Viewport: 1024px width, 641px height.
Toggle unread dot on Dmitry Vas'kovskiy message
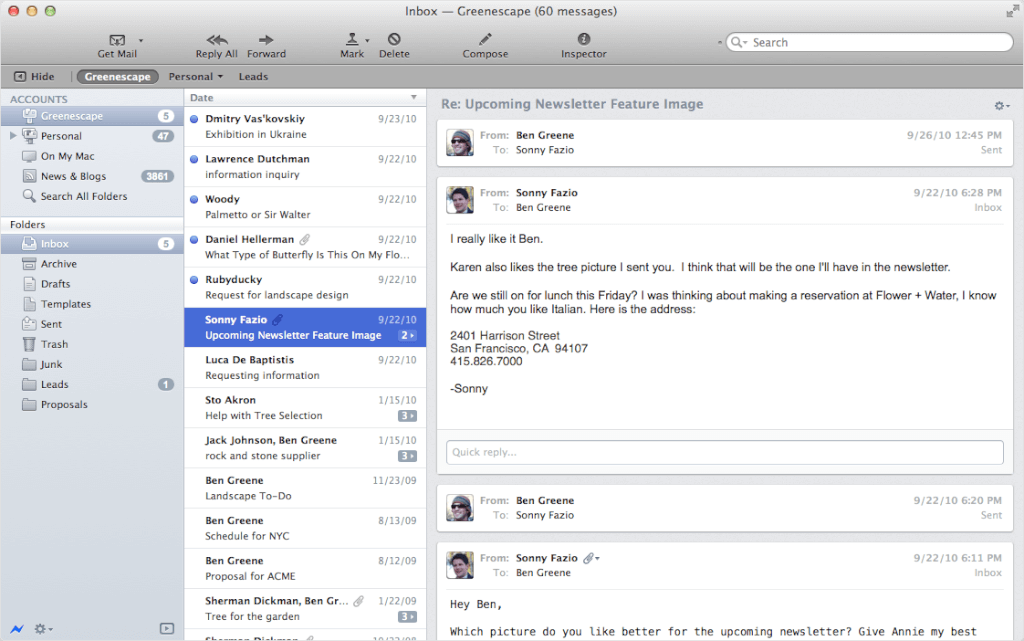point(194,119)
